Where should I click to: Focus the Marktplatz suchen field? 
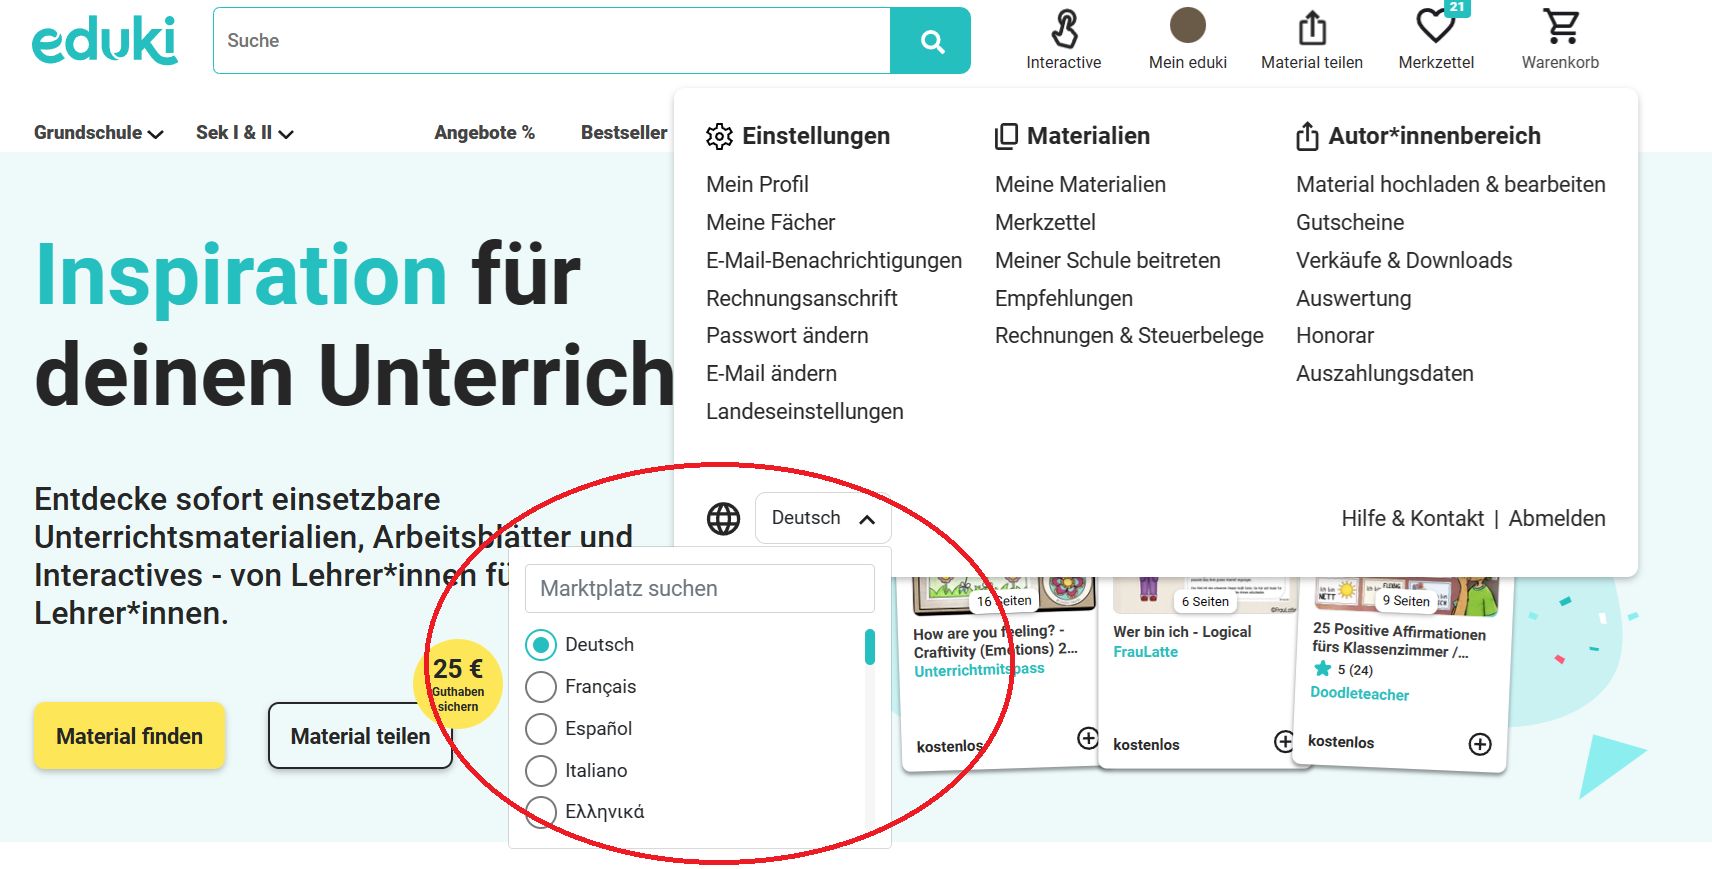point(700,589)
